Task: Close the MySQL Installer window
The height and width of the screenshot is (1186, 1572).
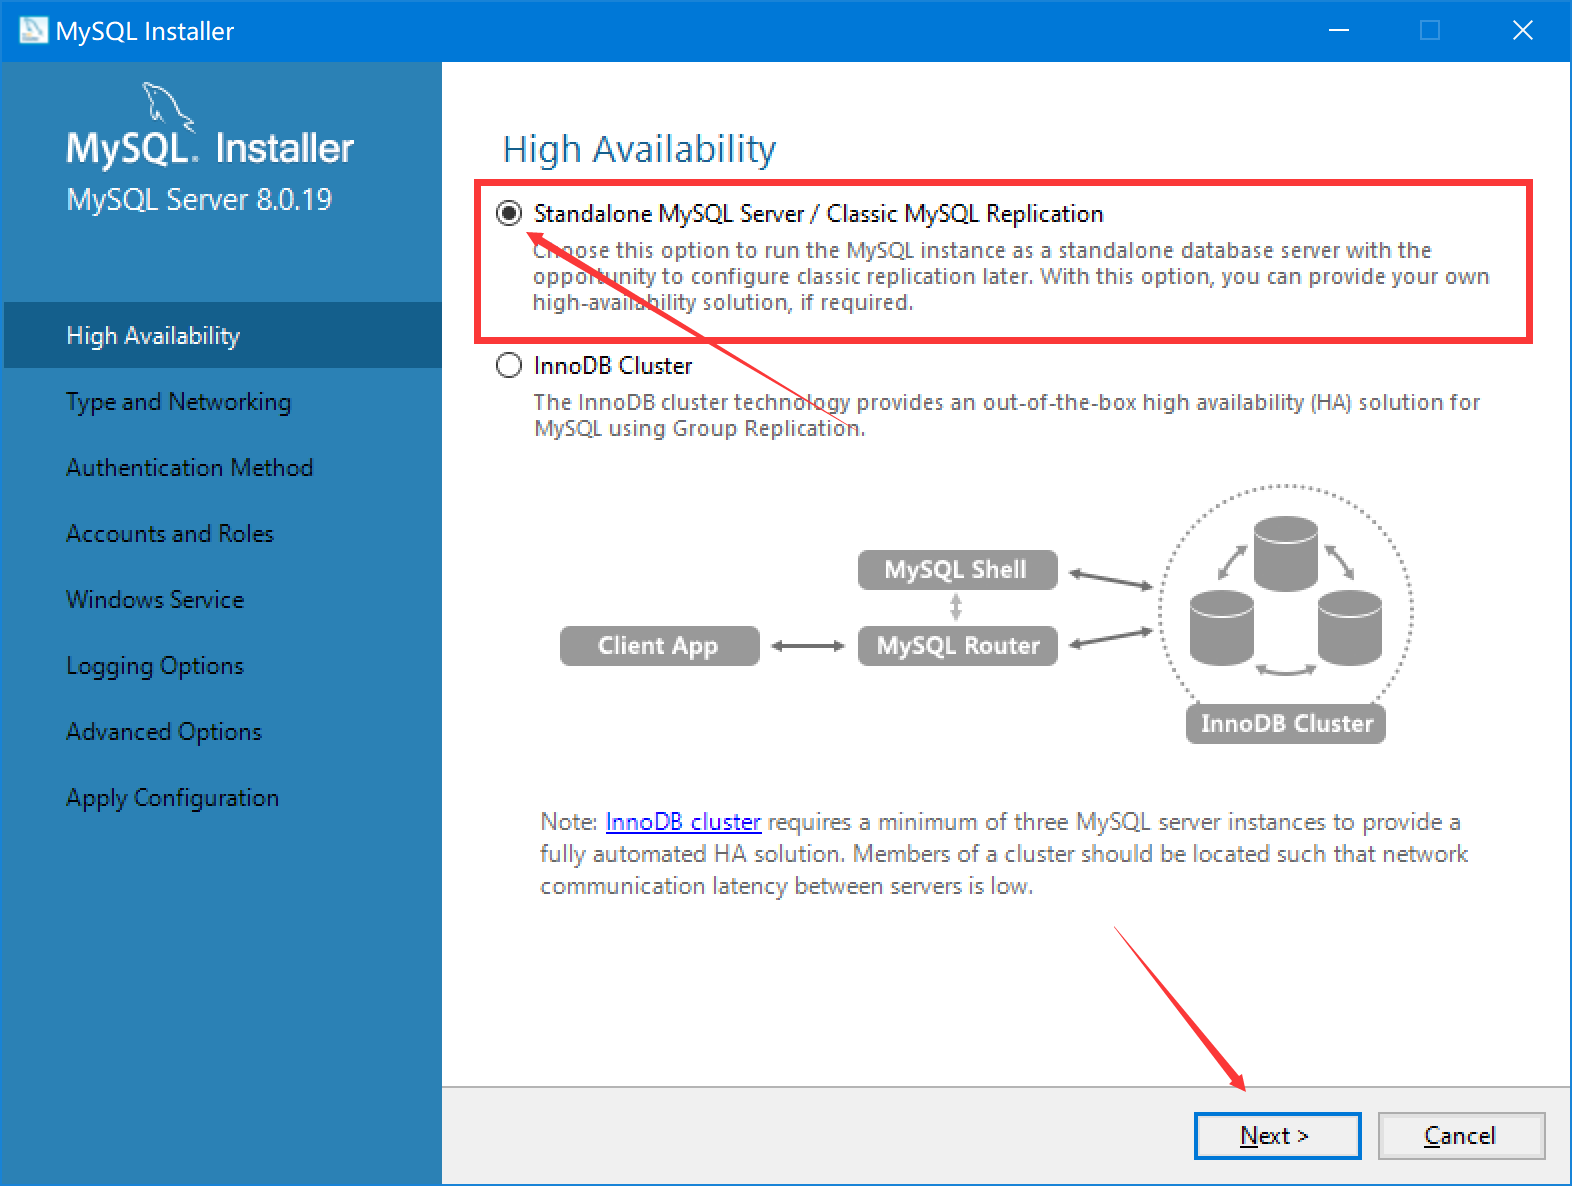Action: [x=1522, y=30]
